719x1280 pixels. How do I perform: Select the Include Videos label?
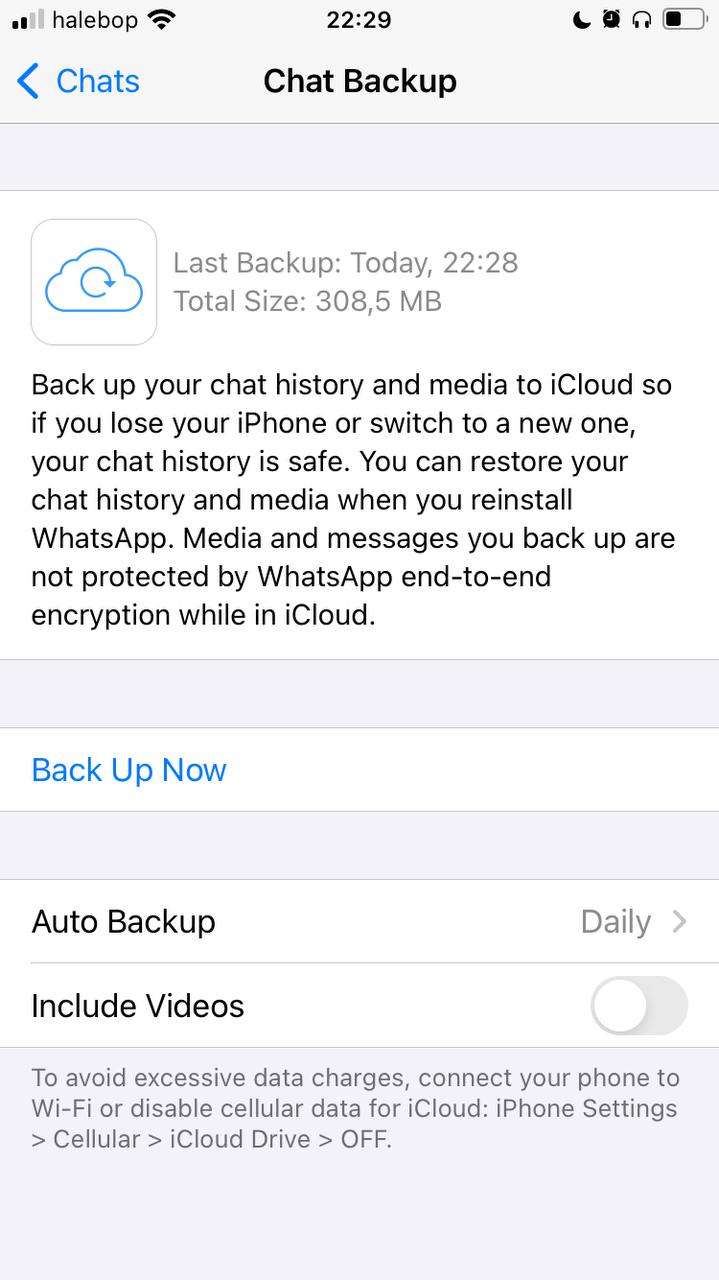(x=138, y=1006)
